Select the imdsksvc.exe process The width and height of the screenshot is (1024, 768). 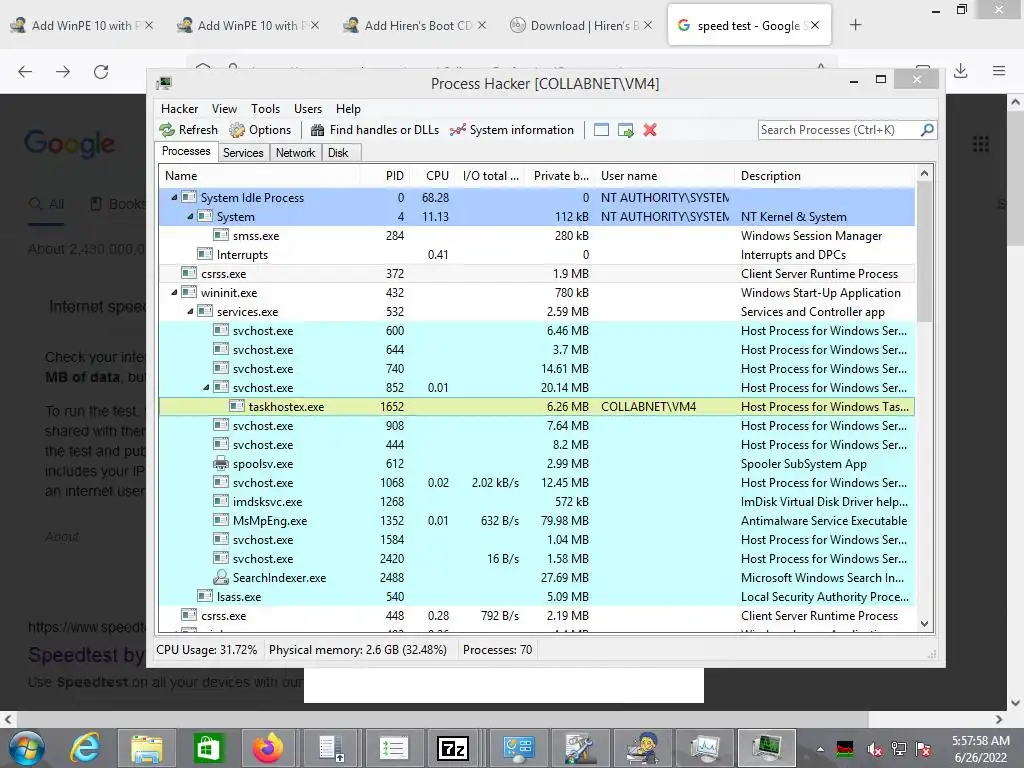tap(537, 502)
